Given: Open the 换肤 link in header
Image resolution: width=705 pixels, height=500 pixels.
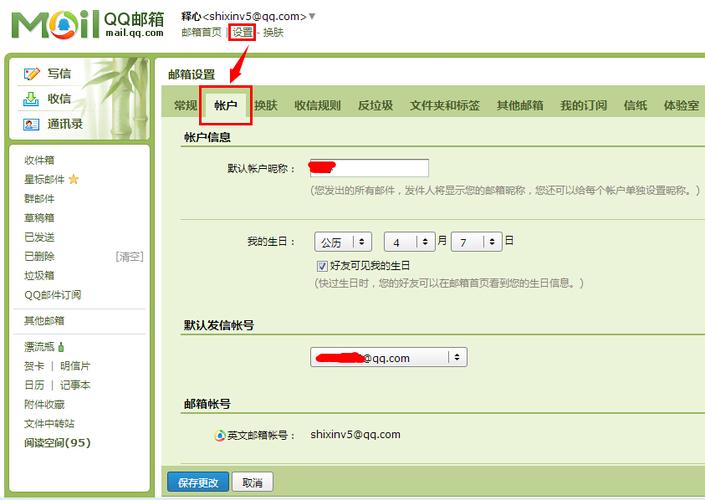Looking at the screenshot, I should click(x=273, y=32).
